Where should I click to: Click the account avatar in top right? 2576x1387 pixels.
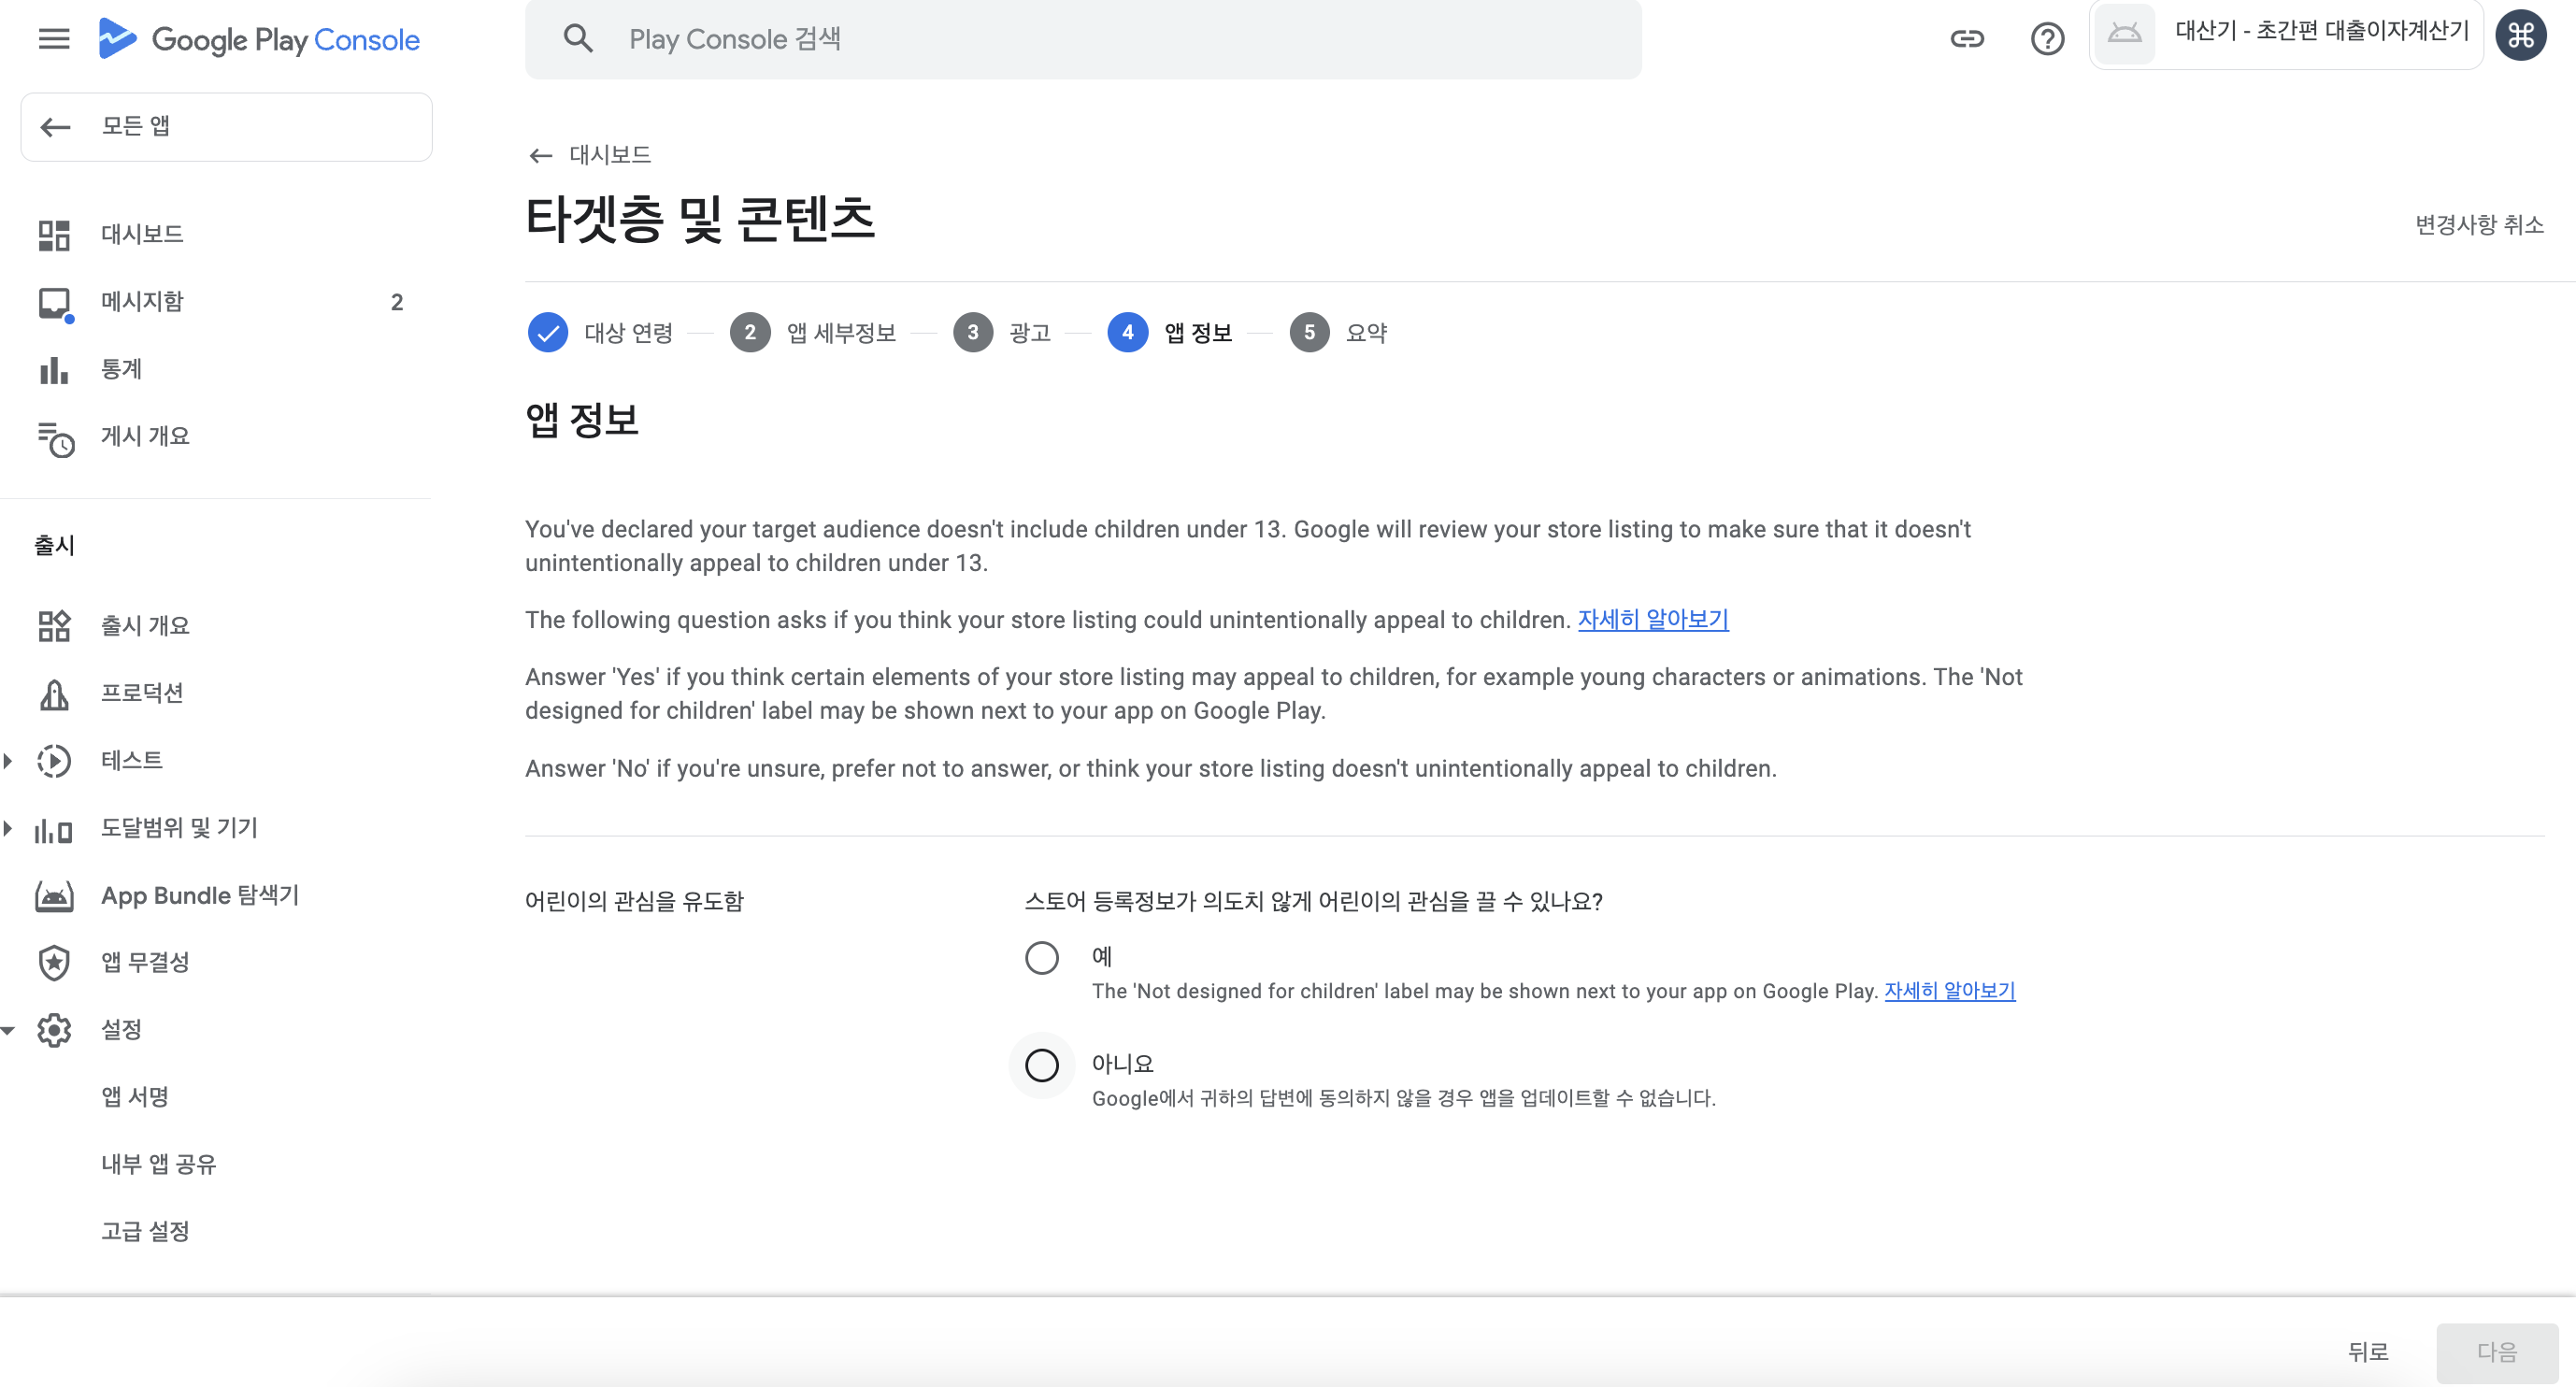coord(2520,36)
